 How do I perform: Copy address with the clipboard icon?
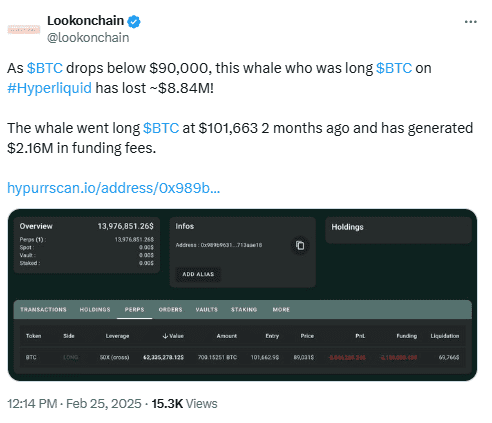pos(300,245)
